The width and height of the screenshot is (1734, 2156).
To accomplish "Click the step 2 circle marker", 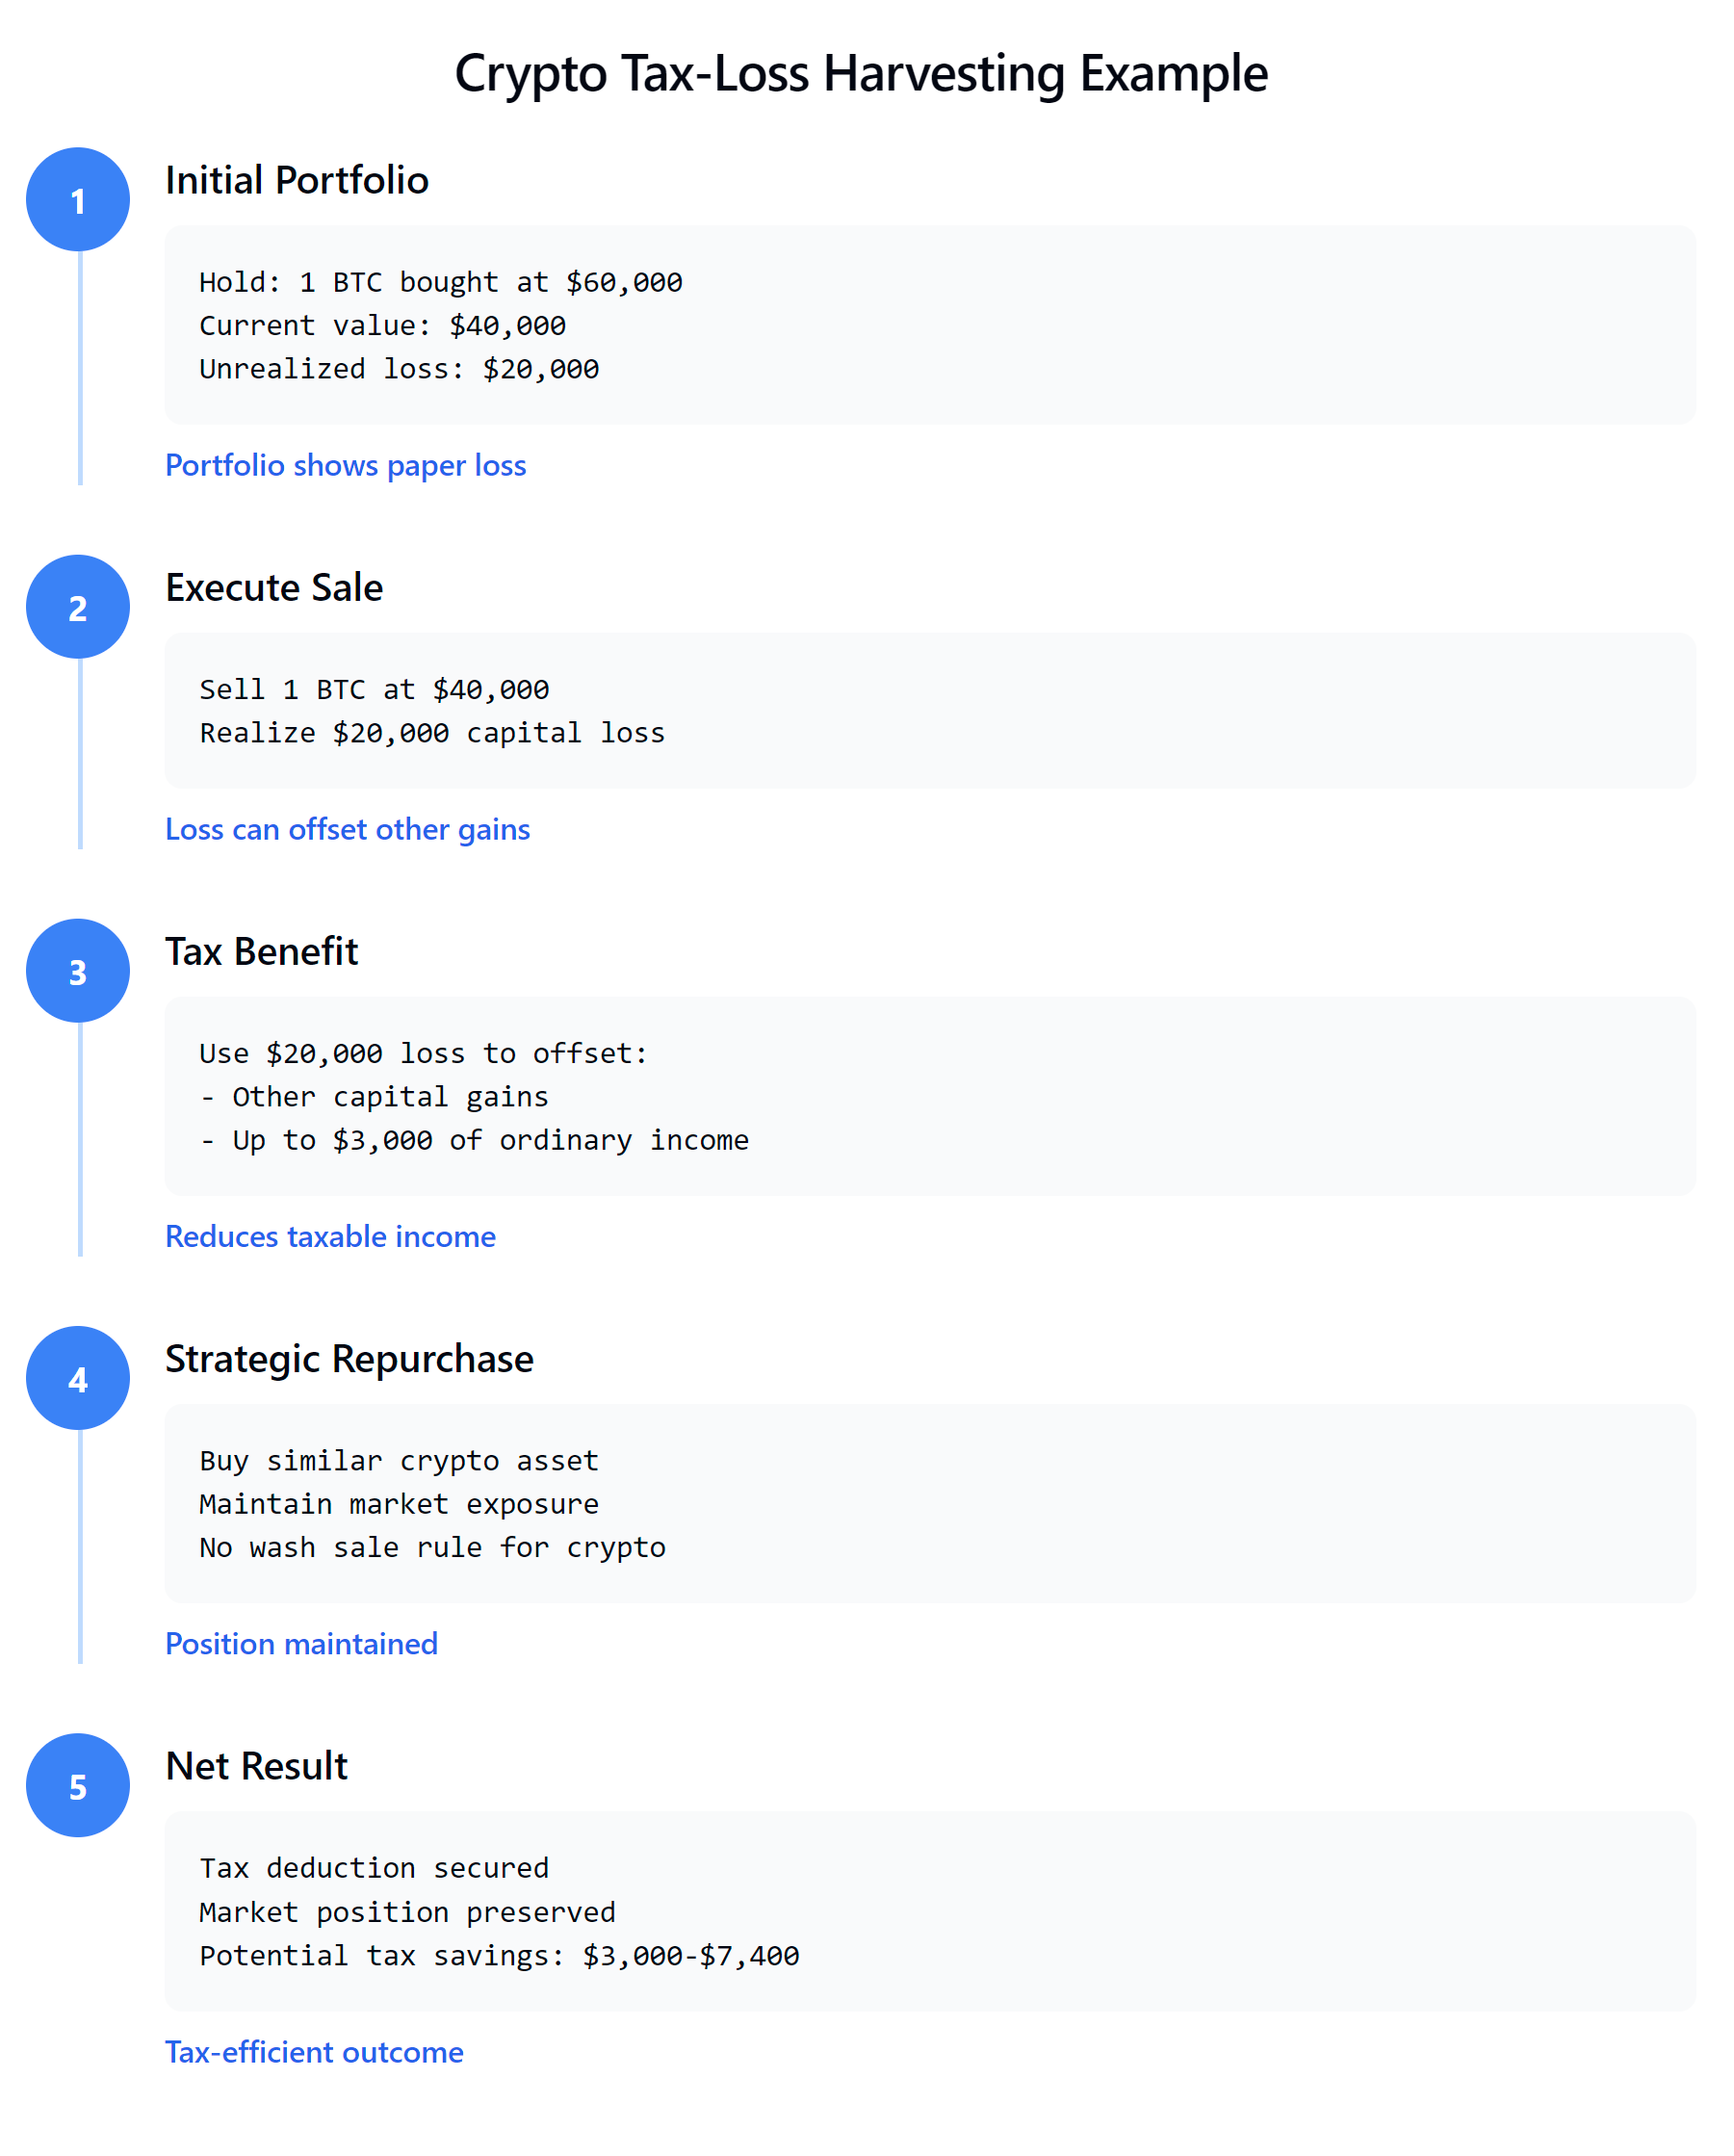I will tap(78, 607).
